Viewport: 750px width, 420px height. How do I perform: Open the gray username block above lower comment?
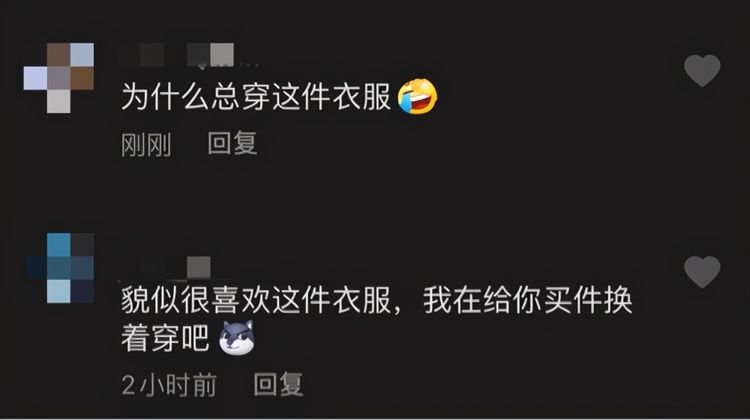click(199, 267)
